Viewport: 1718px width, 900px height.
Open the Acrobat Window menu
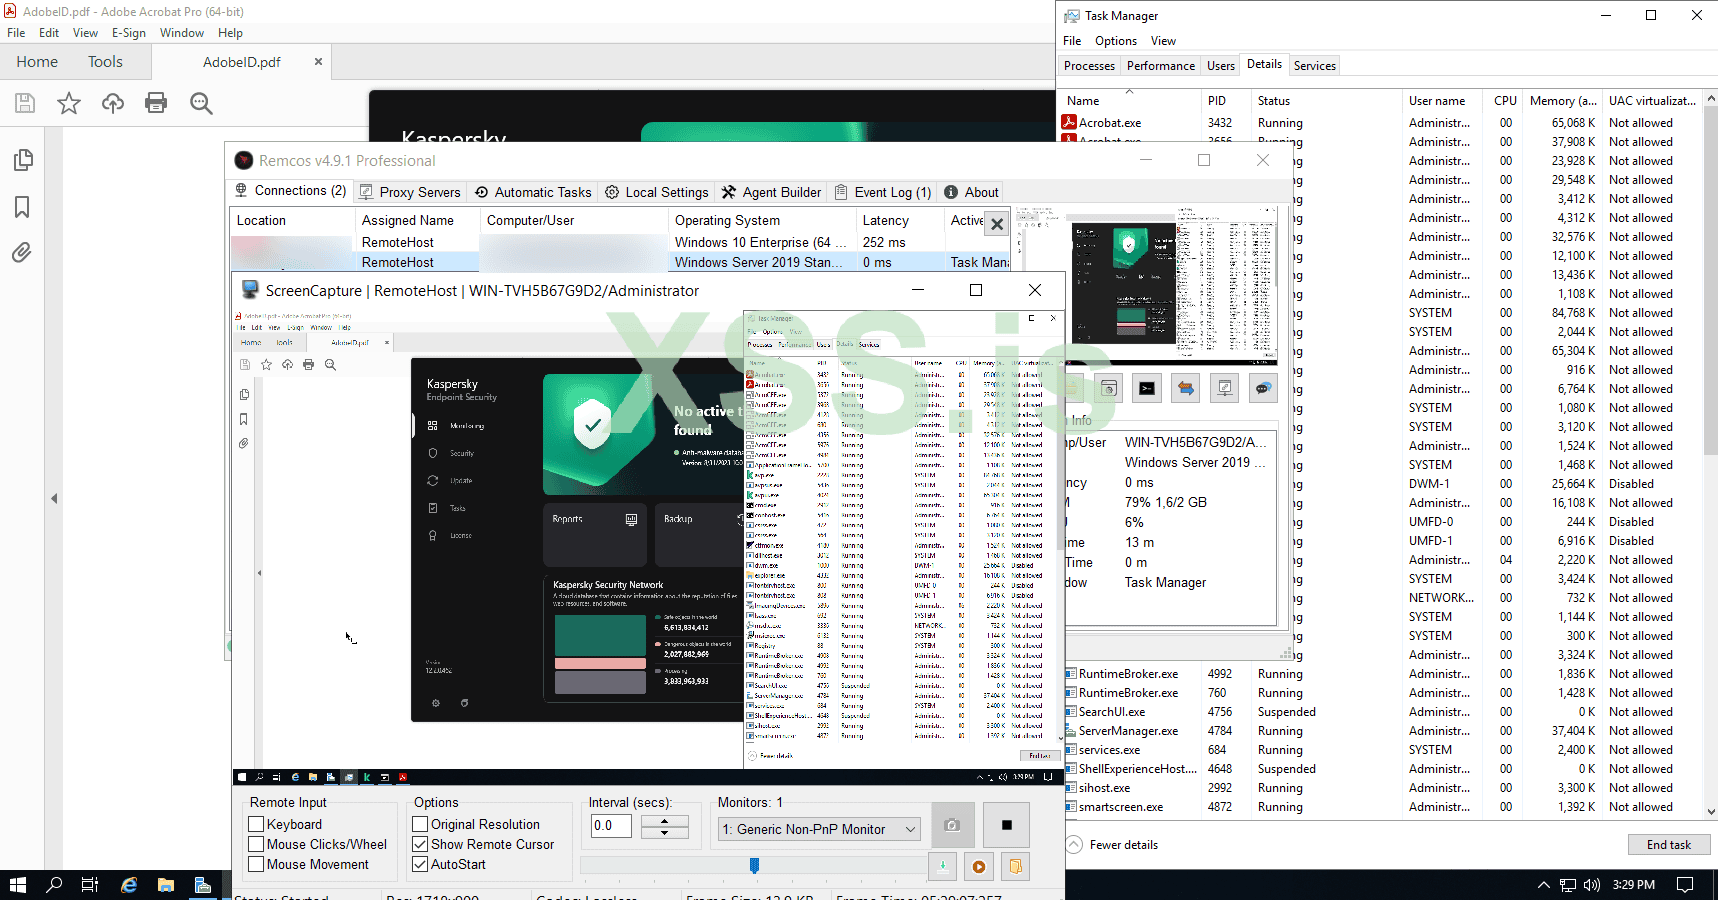point(182,33)
